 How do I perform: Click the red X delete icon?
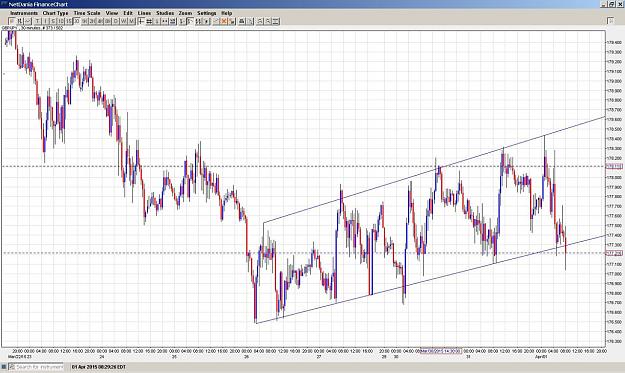tap(223, 21)
